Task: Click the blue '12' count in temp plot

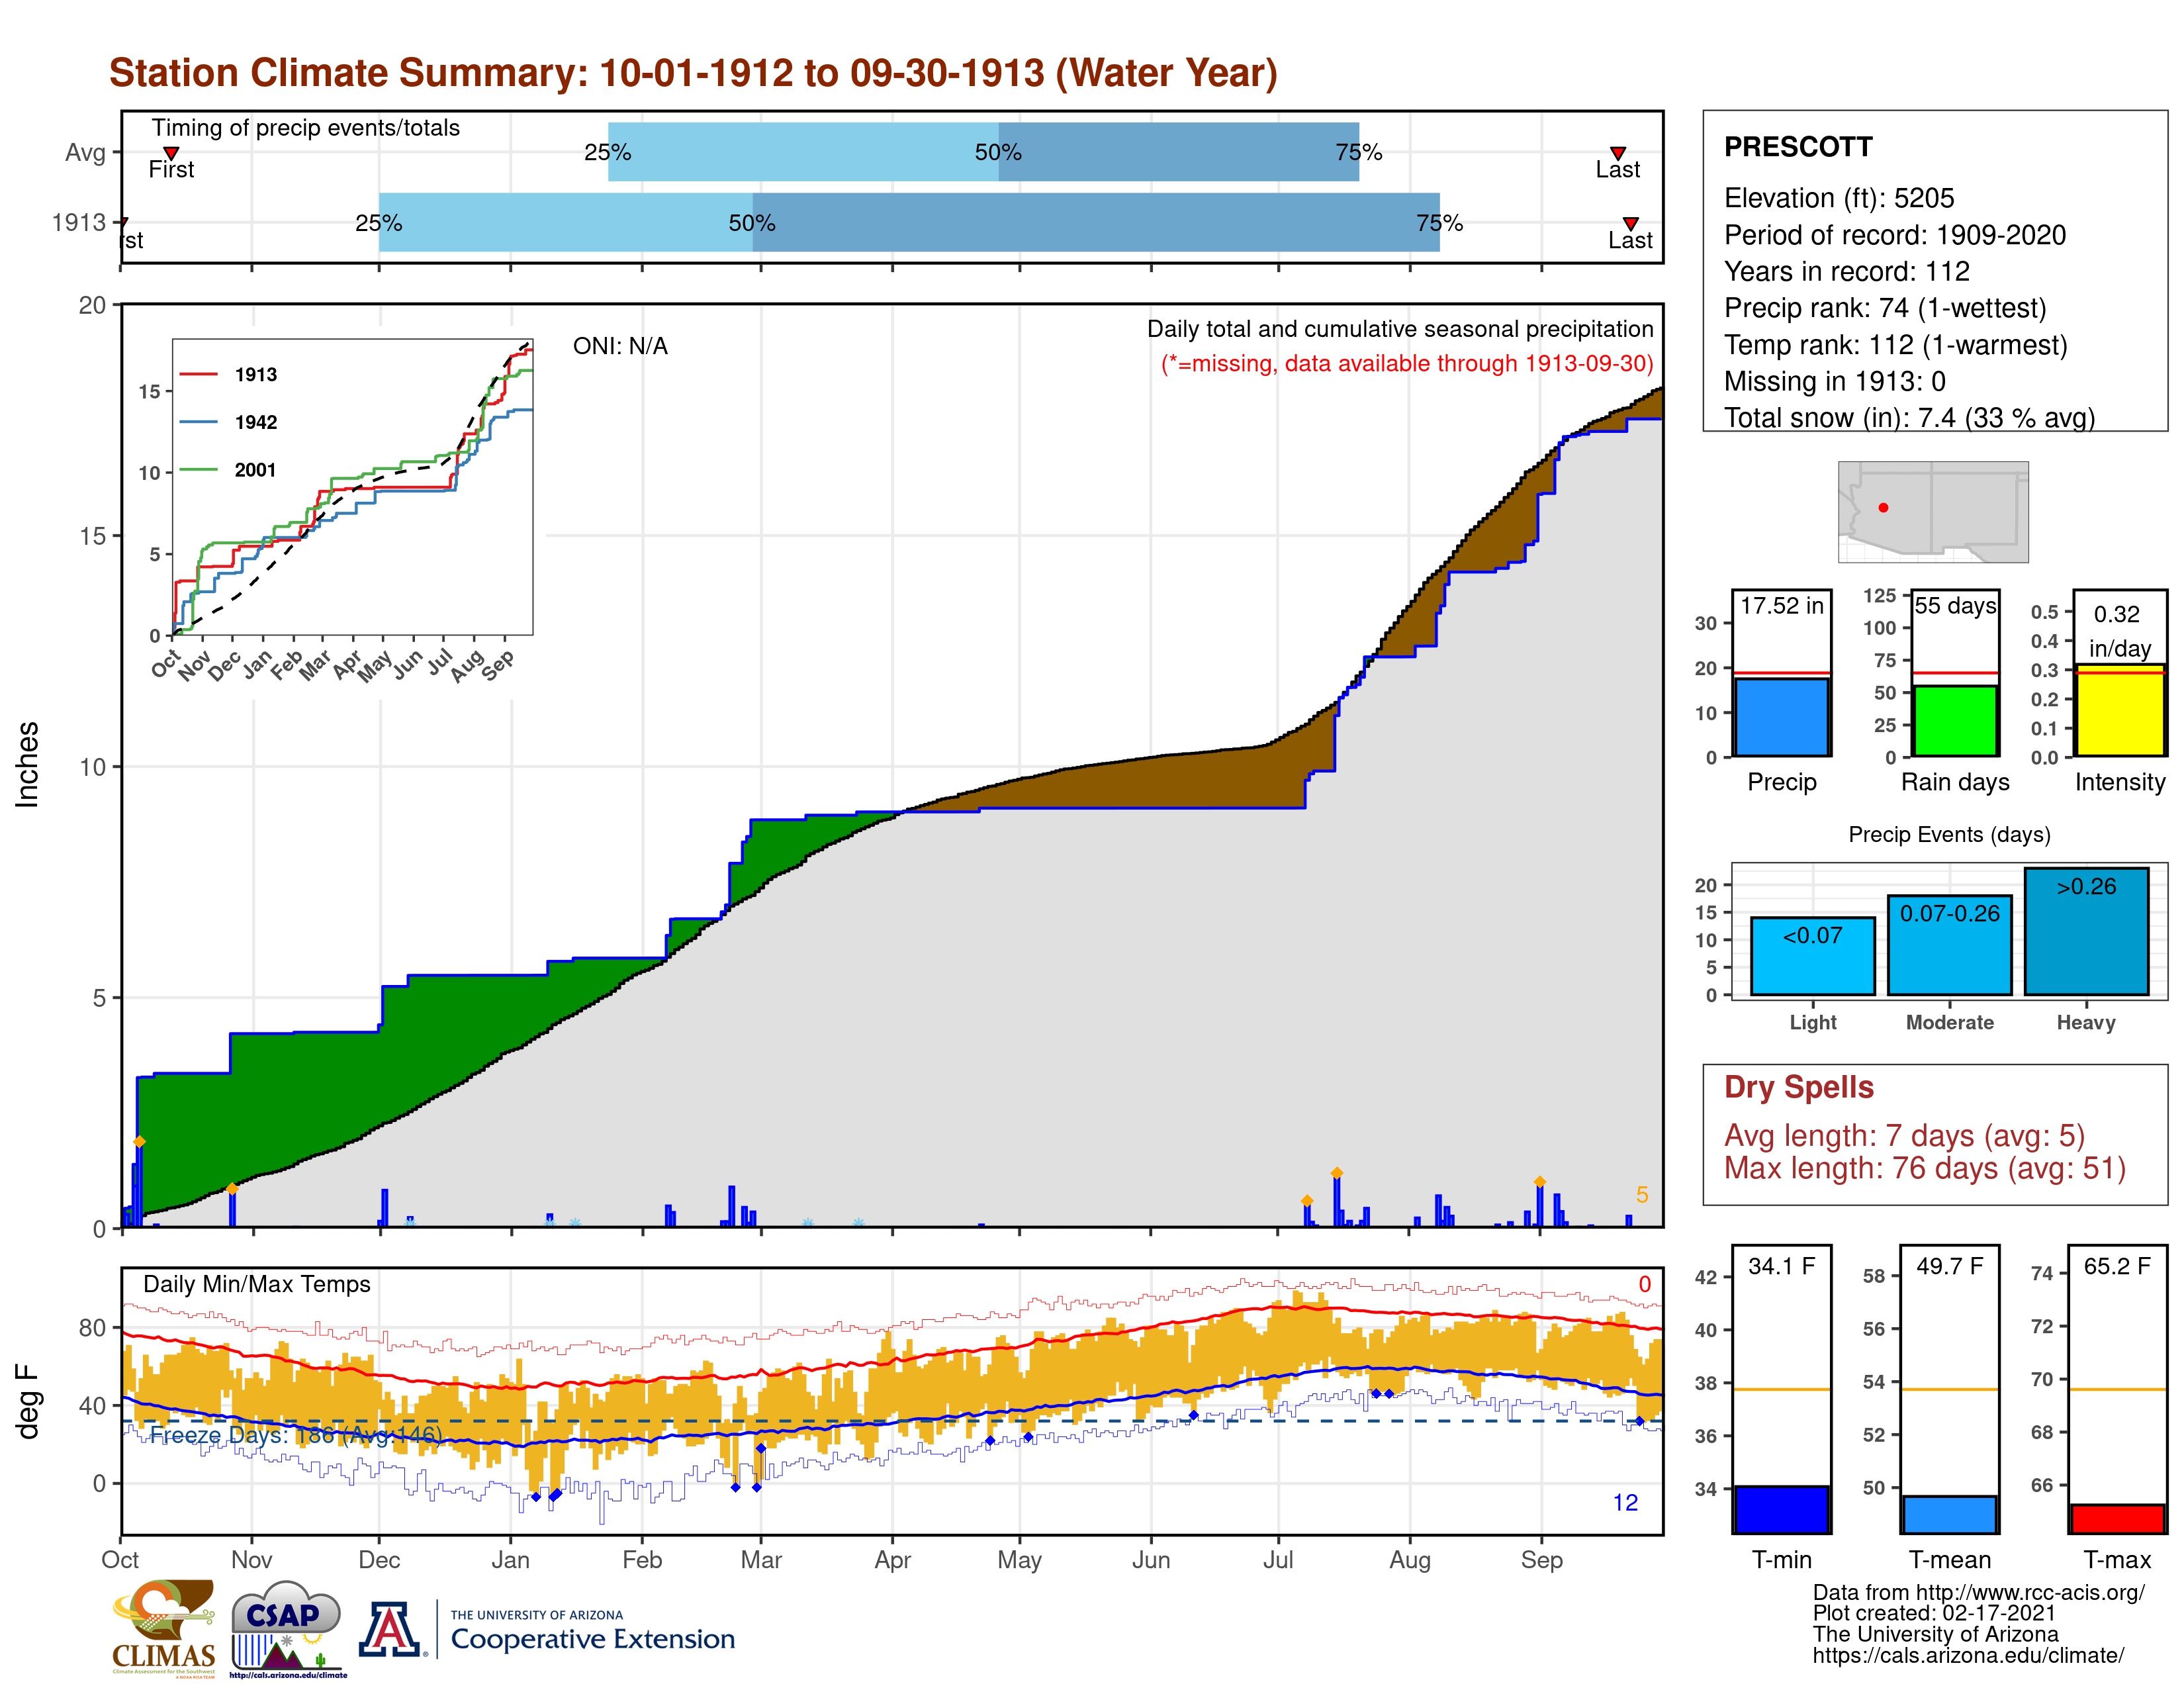Action: [1625, 1502]
